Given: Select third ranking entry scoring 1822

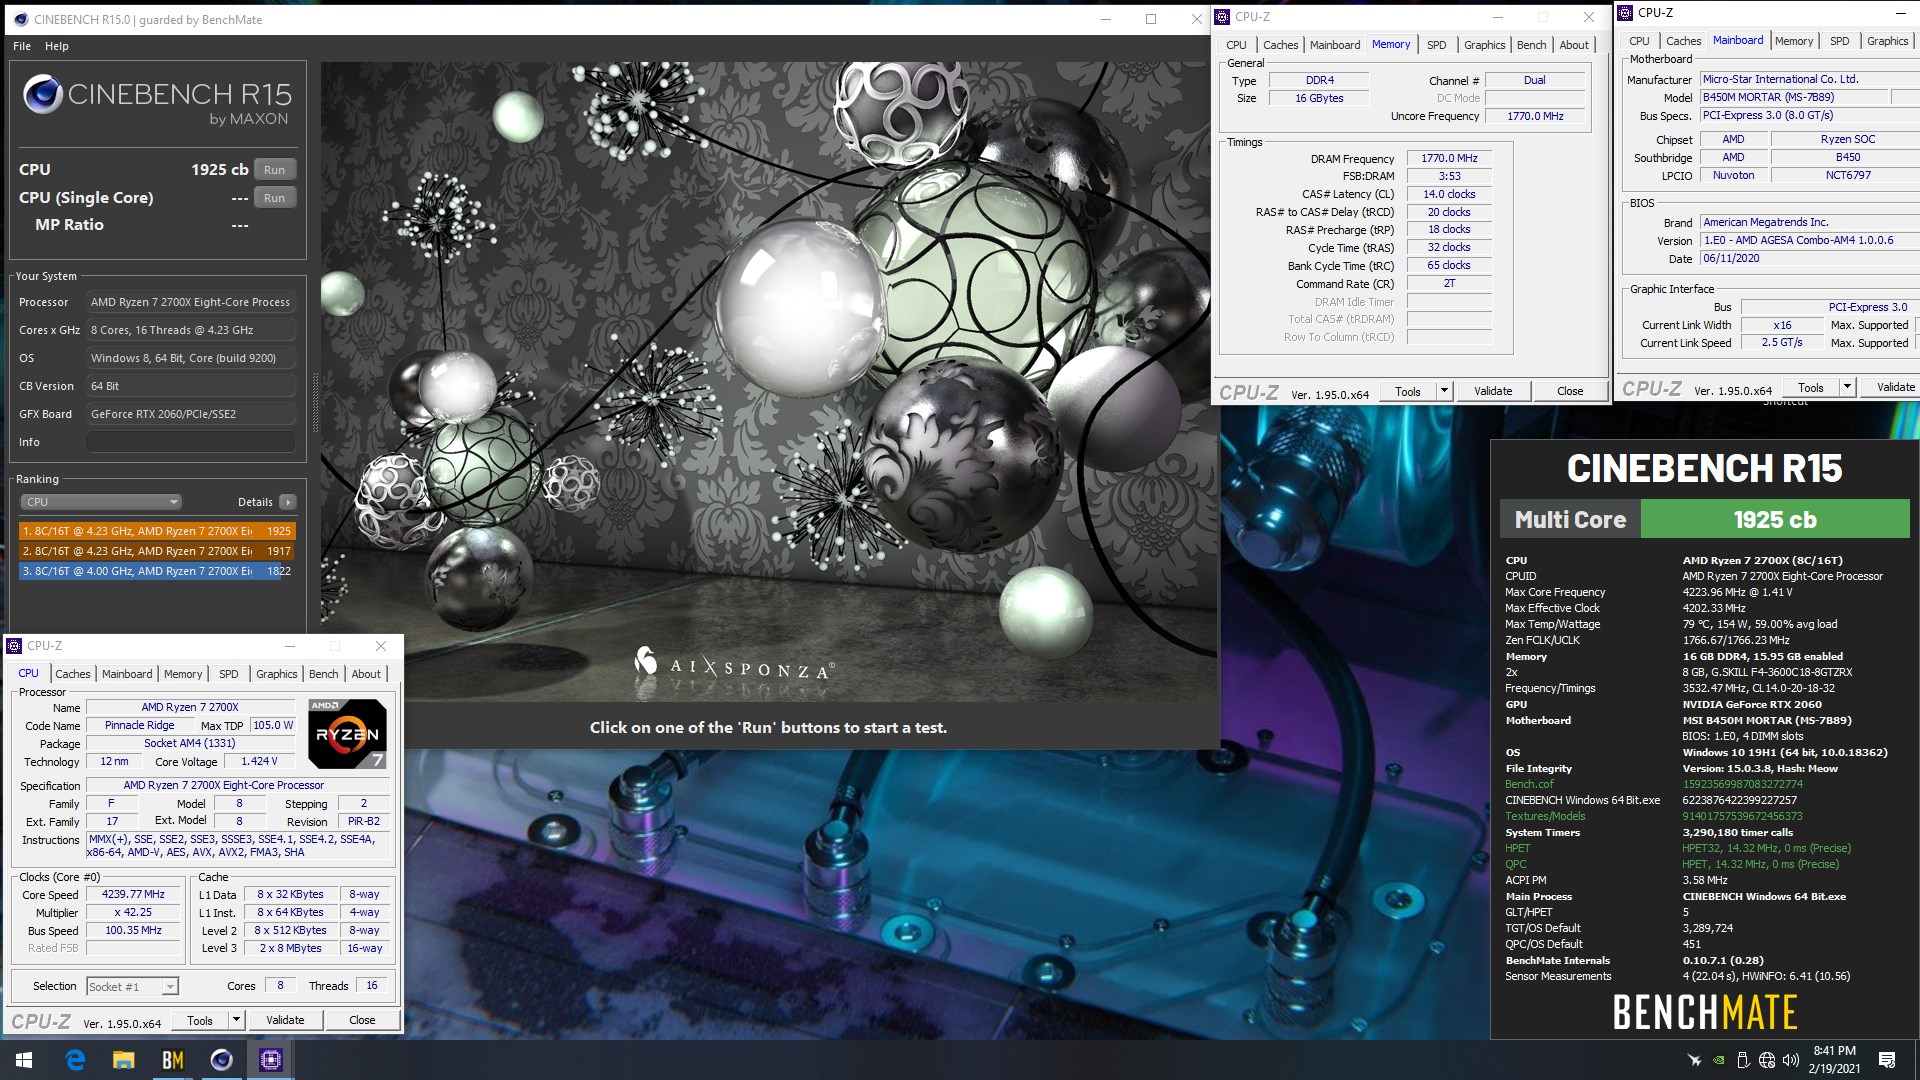Looking at the screenshot, I should point(157,571).
